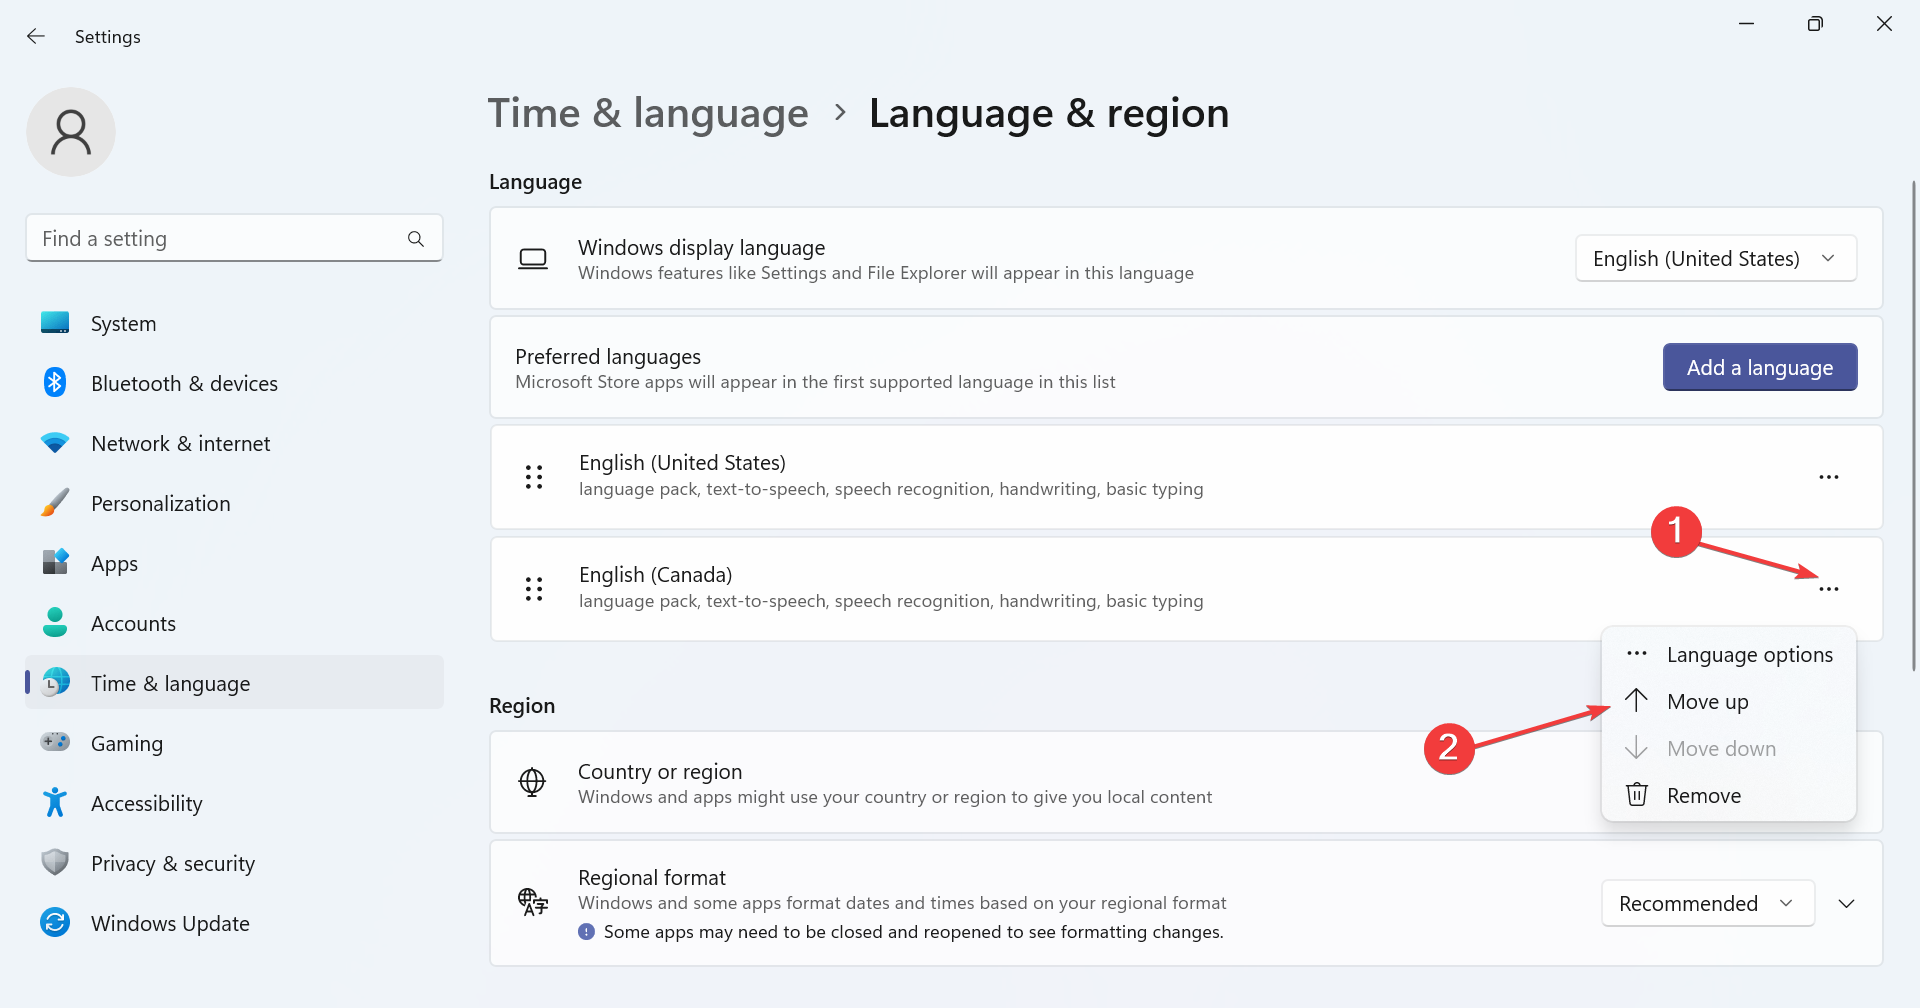Click the Windows Update sync icon
This screenshot has width=1920, height=1008.
pos(55,922)
